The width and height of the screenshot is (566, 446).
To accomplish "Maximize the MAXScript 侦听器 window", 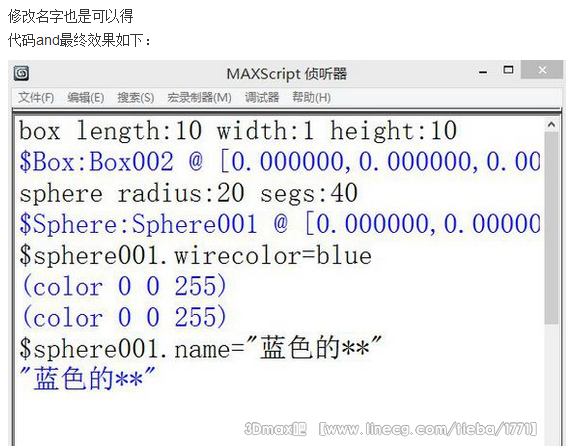I will point(508,70).
